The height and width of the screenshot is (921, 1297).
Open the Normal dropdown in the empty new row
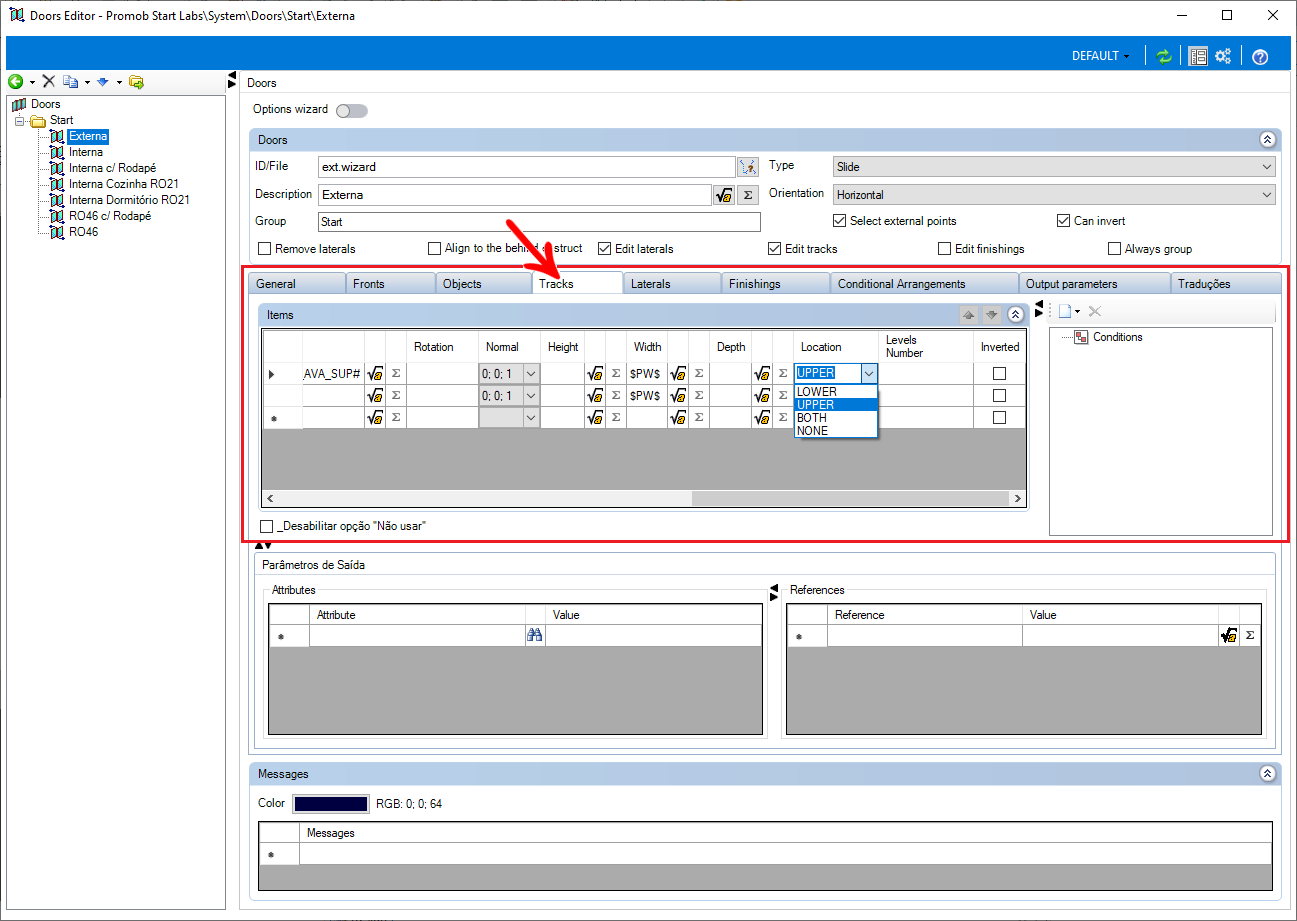point(531,418)
